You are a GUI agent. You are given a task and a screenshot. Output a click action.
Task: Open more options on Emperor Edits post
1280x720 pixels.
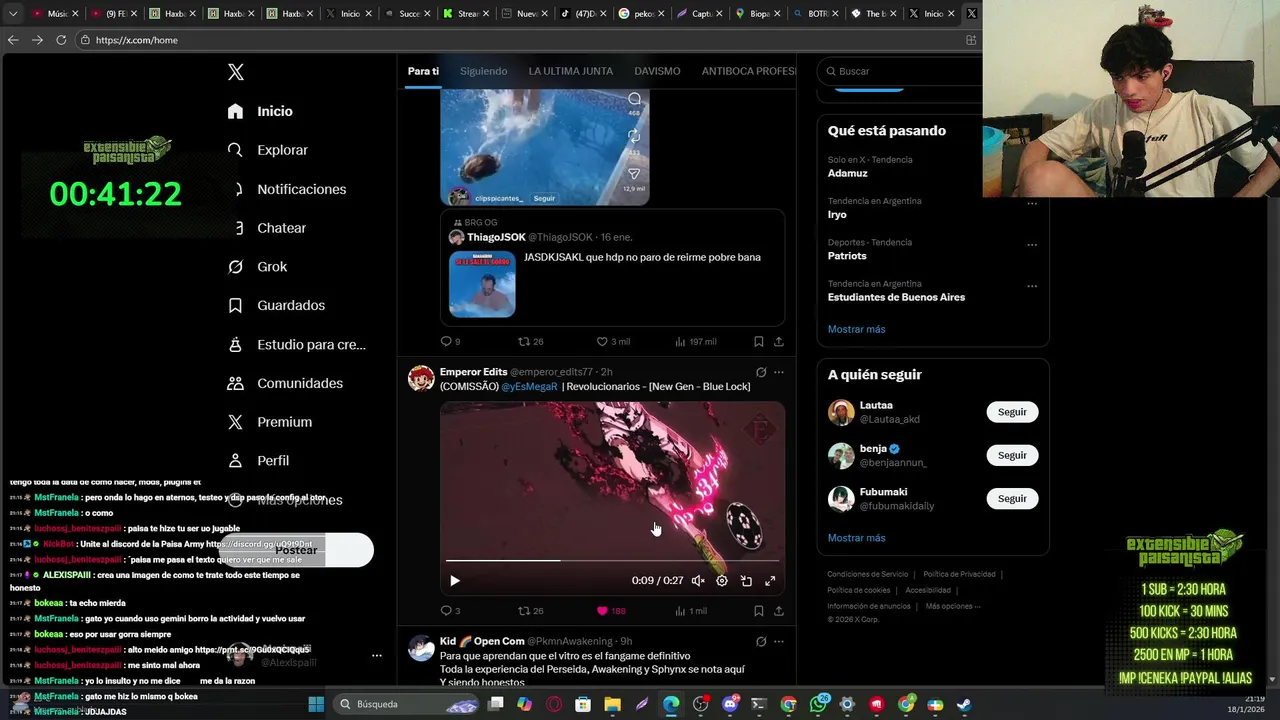pos(779,372)
